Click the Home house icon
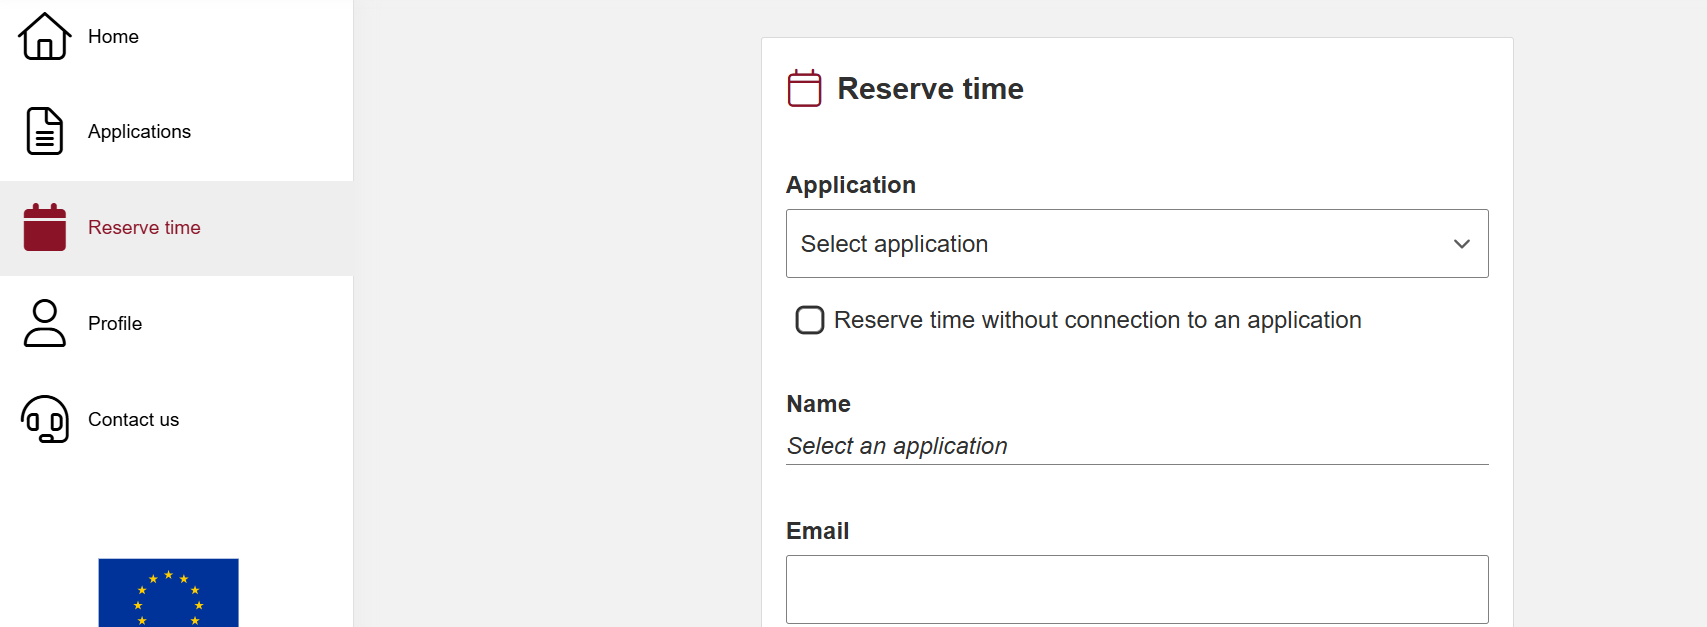Screen dimensions: 1707x627 pyautogui.click(x=45, y=37)
